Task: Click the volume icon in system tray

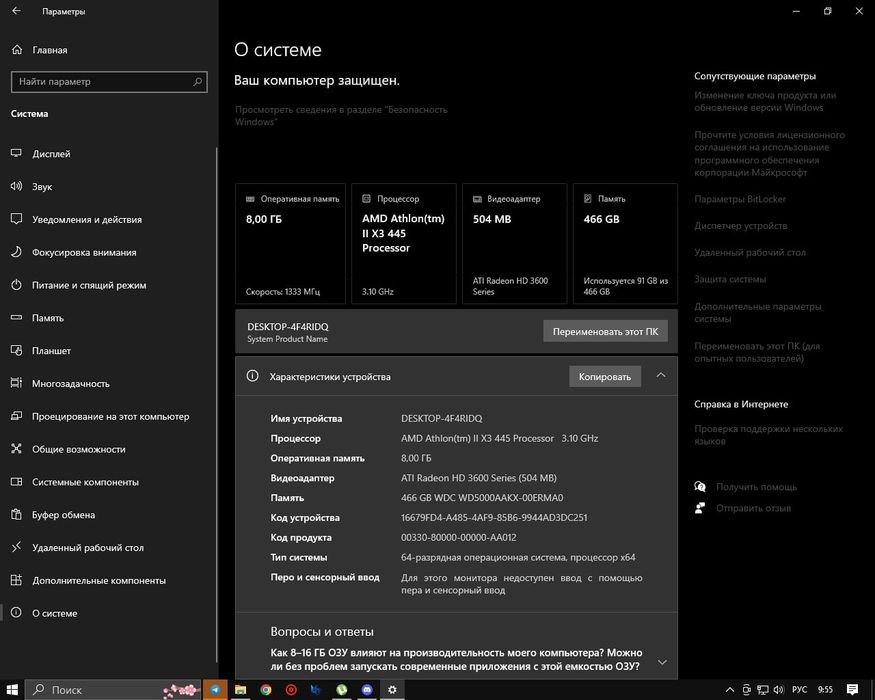Action: tap(779, 690)
